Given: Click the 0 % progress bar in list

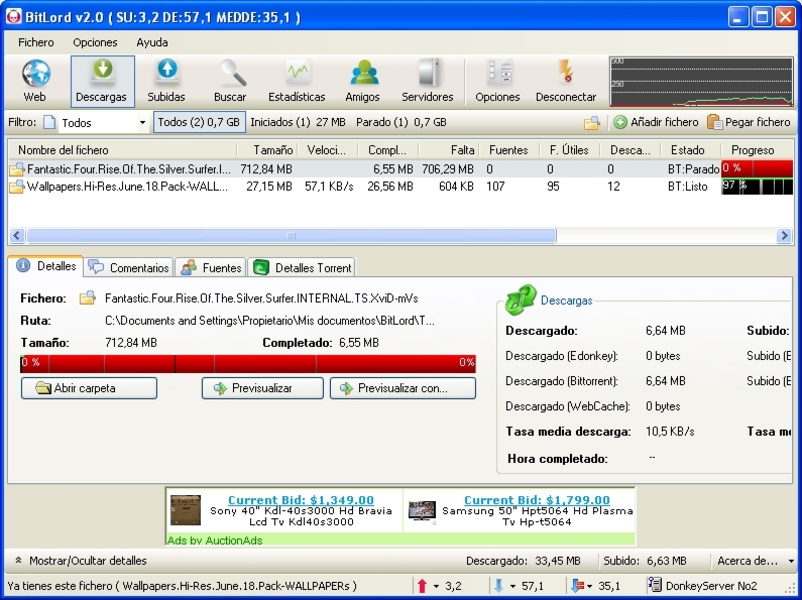Looking at the screenshot, I should click(757, 169).
